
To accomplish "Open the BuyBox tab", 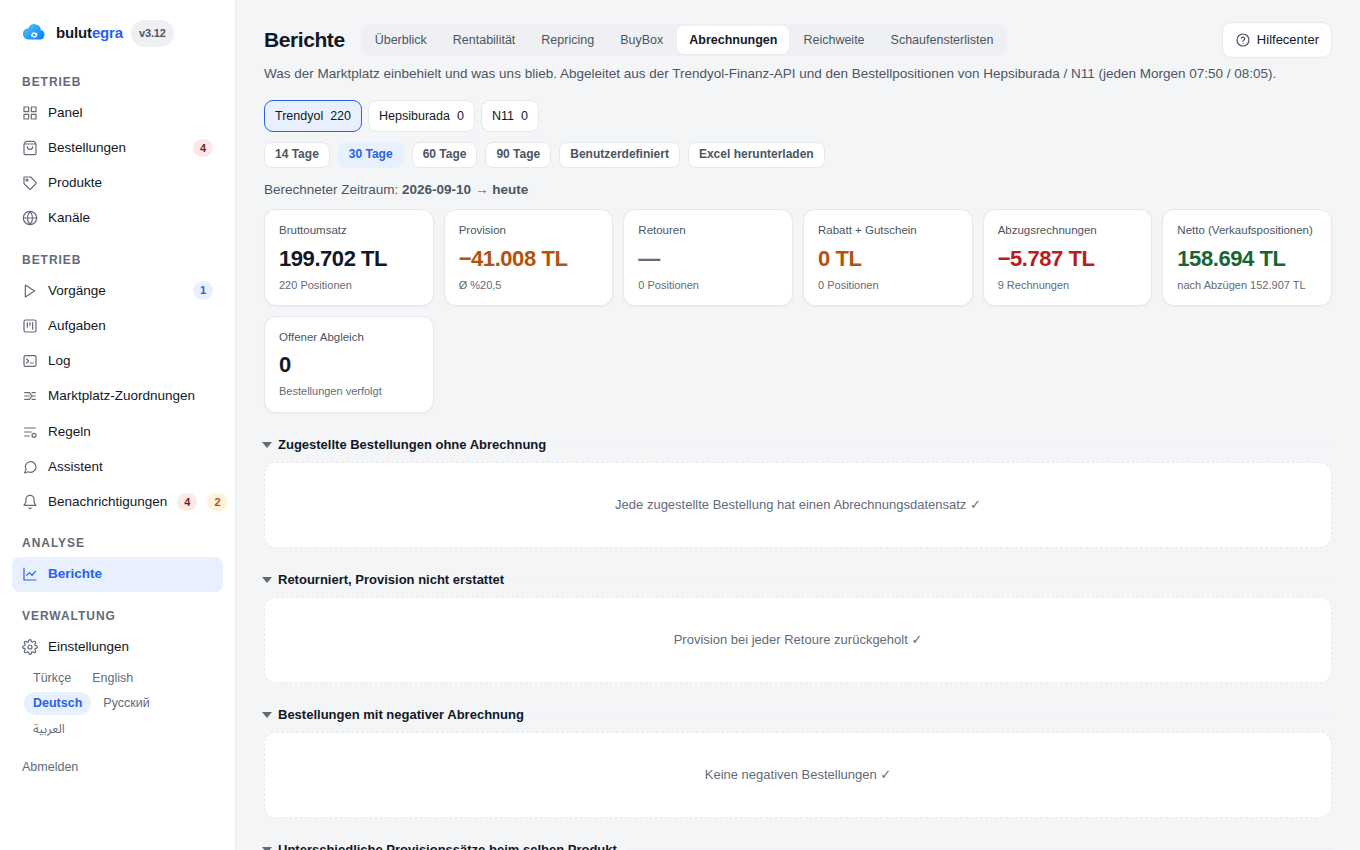I will click(x=642, y=40).
